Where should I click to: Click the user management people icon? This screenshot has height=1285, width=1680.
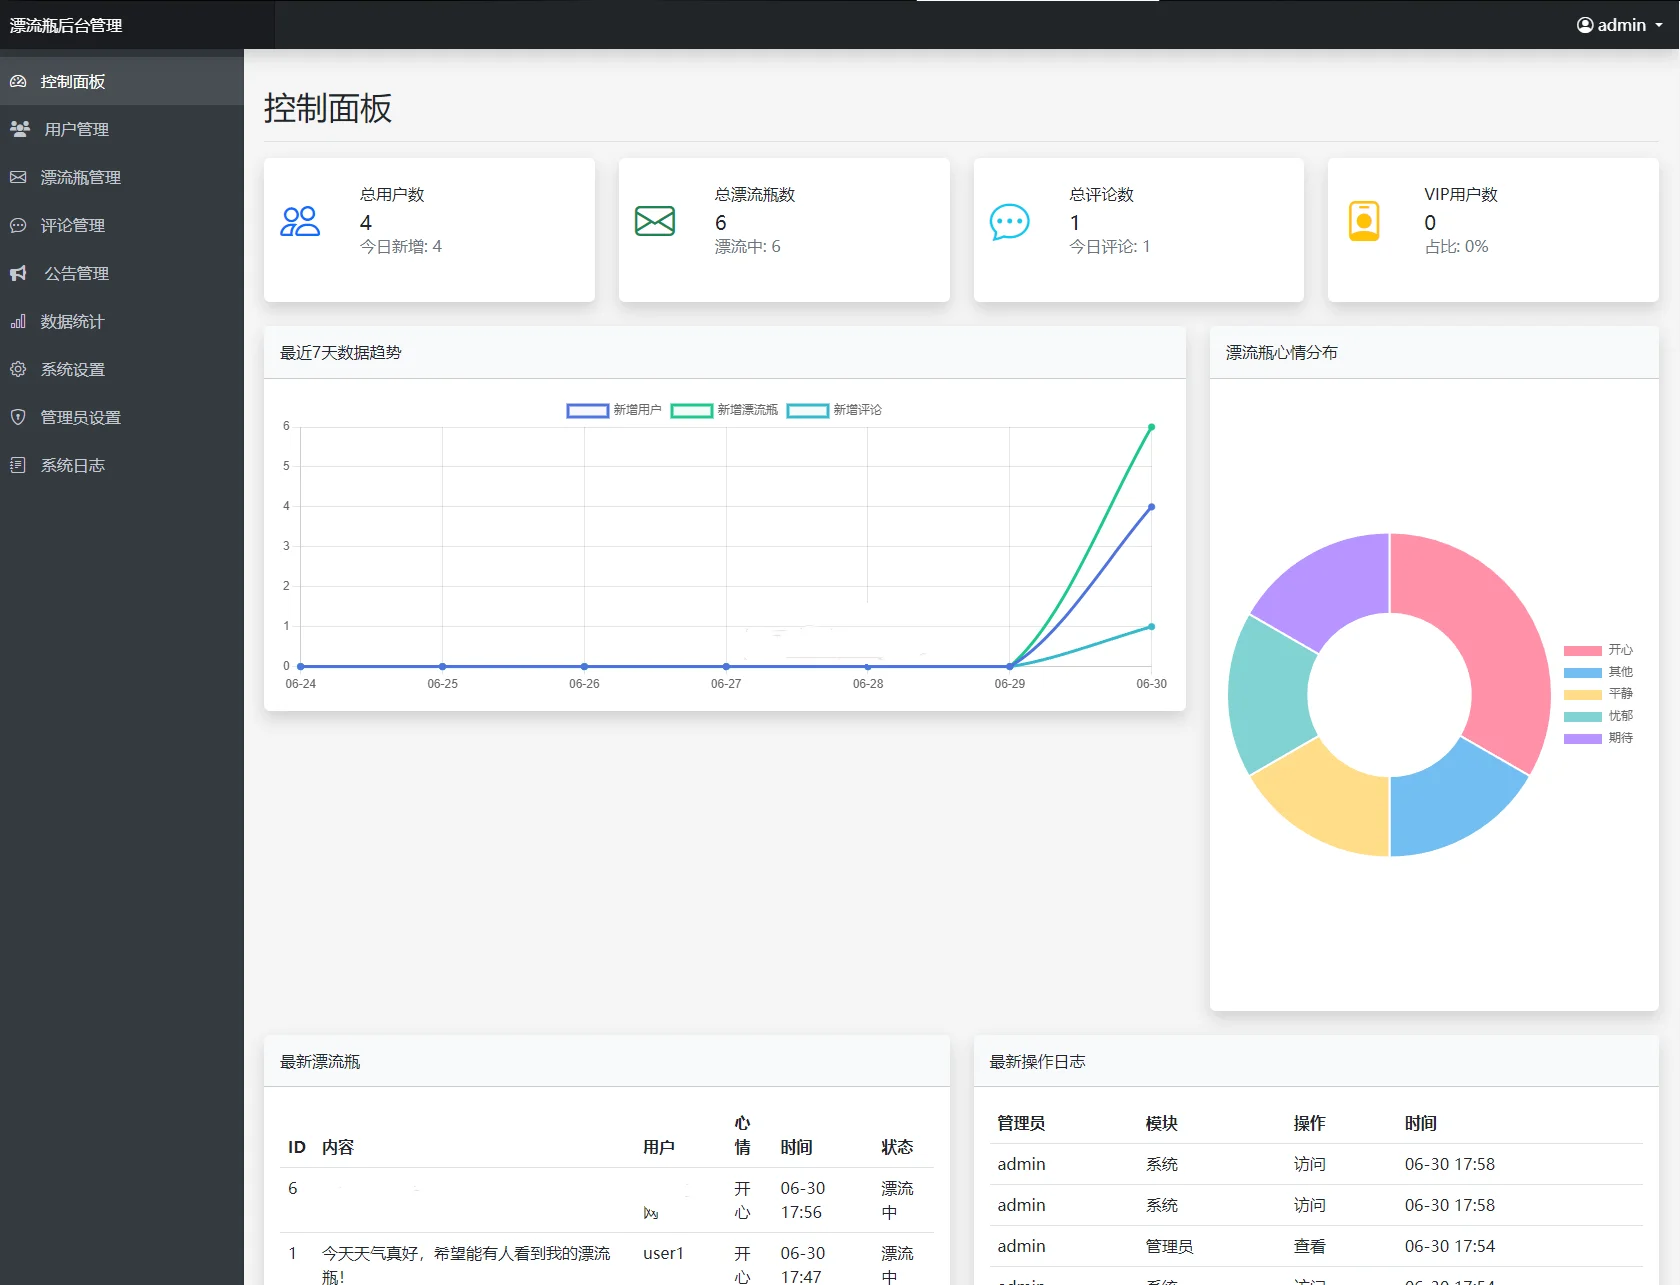[x=20, y=129]
